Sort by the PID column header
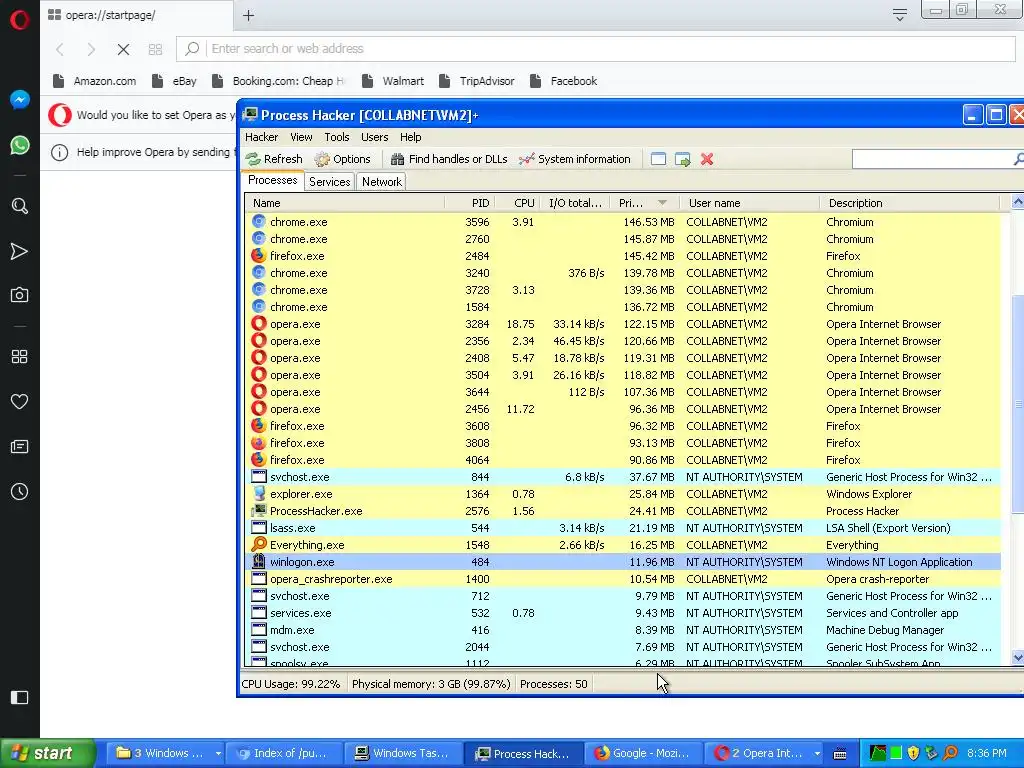1024x768 pixels. pyautogui.click(x=470, y=203)
